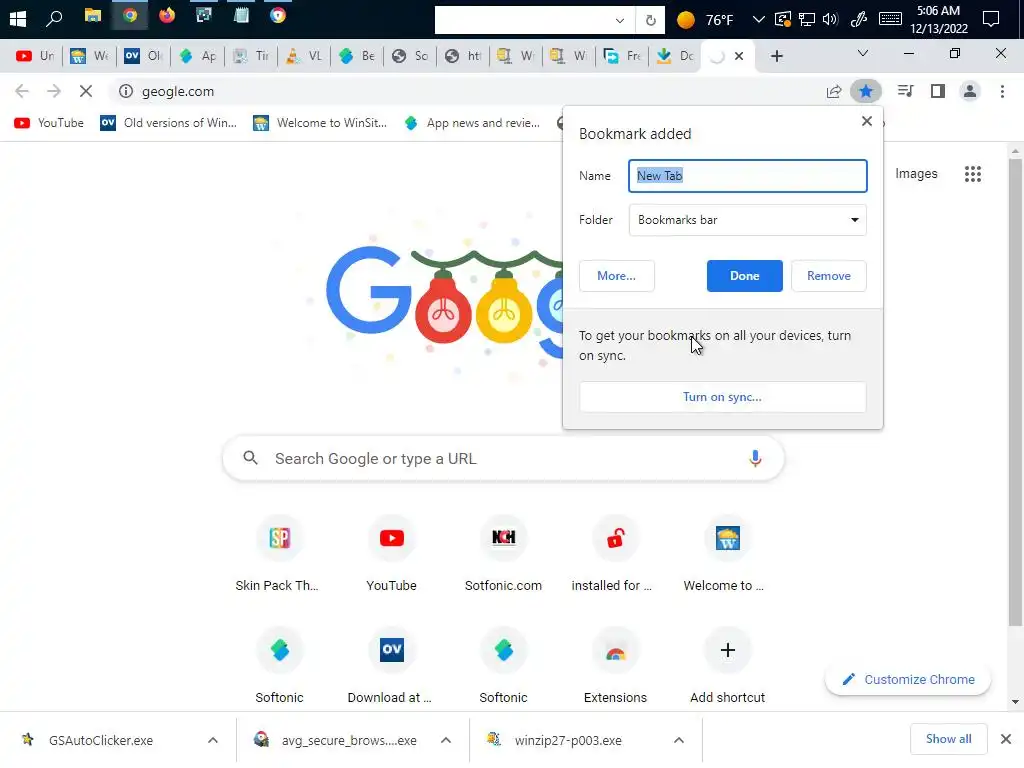This screenshot has height=768, width=1024.
Task: Open the Chrome profile avatar menu
Action: (x=970, y=91)
